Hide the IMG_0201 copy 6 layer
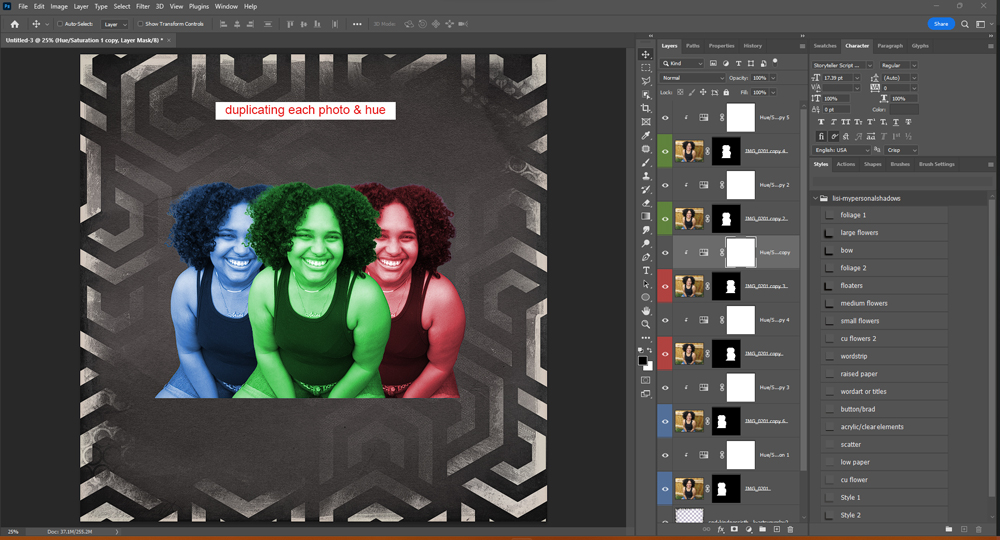Image resolution: width=1000 pixels, height=540 pixels. coord(665,421)
